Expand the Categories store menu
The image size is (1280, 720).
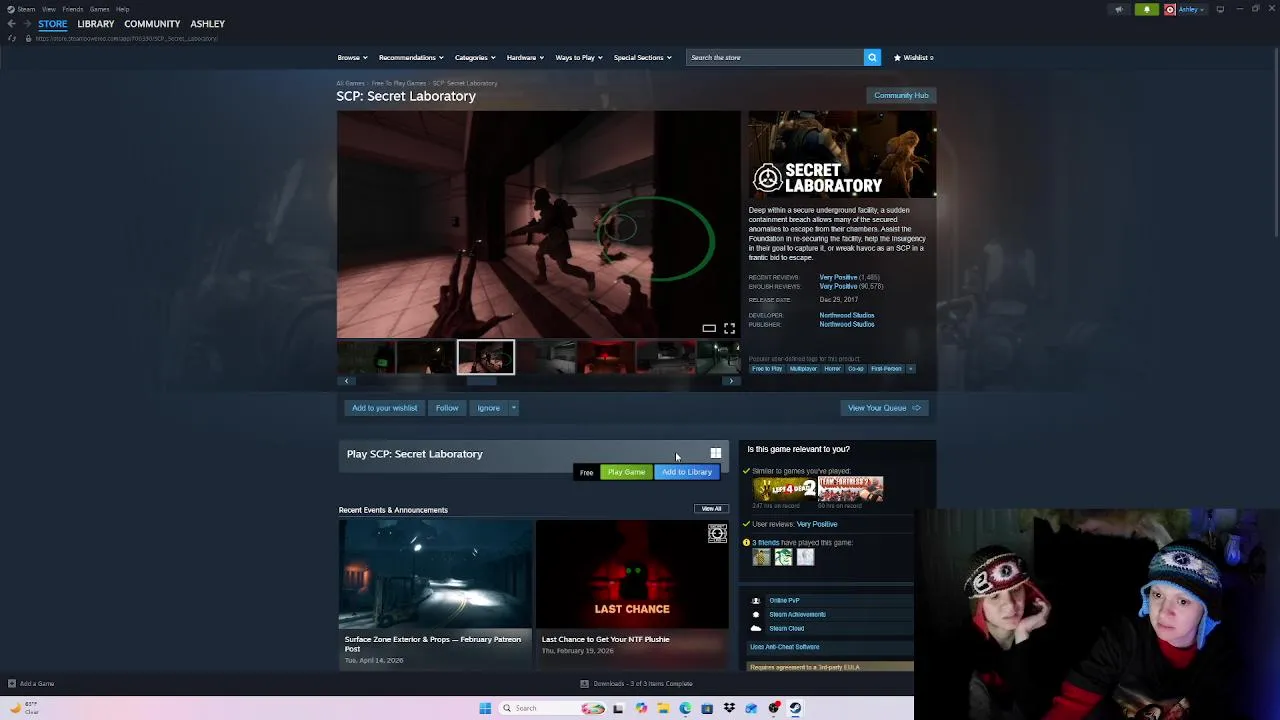475,57
